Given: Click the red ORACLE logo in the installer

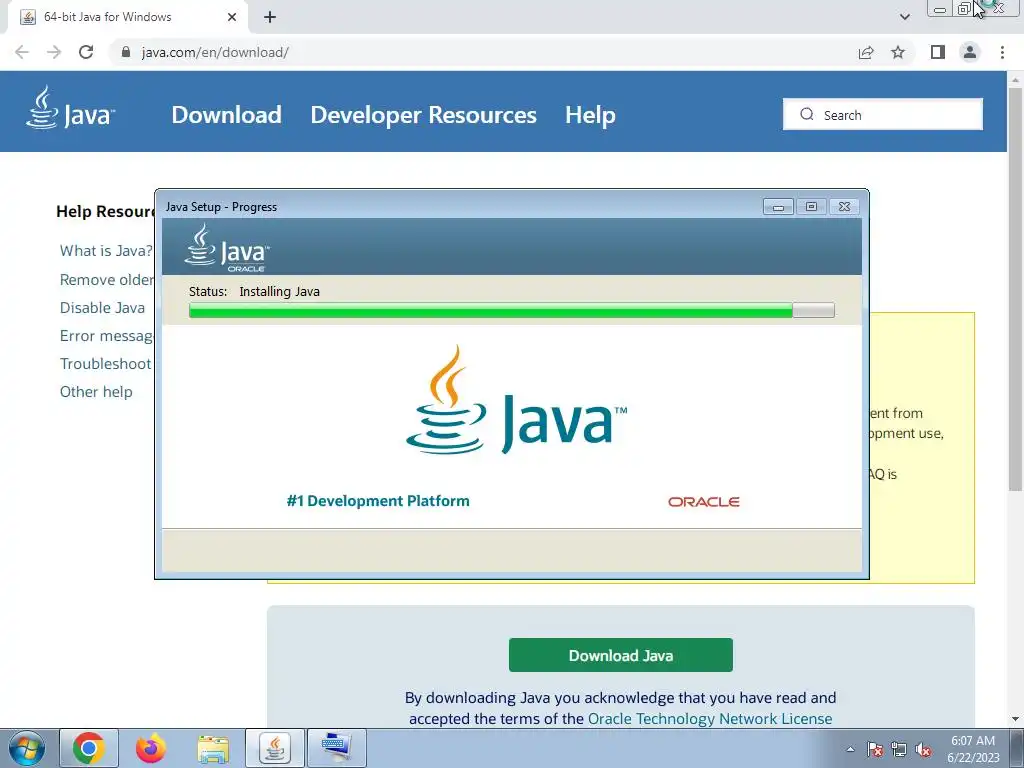Looking at the screenshot, I should coord(703,502).
